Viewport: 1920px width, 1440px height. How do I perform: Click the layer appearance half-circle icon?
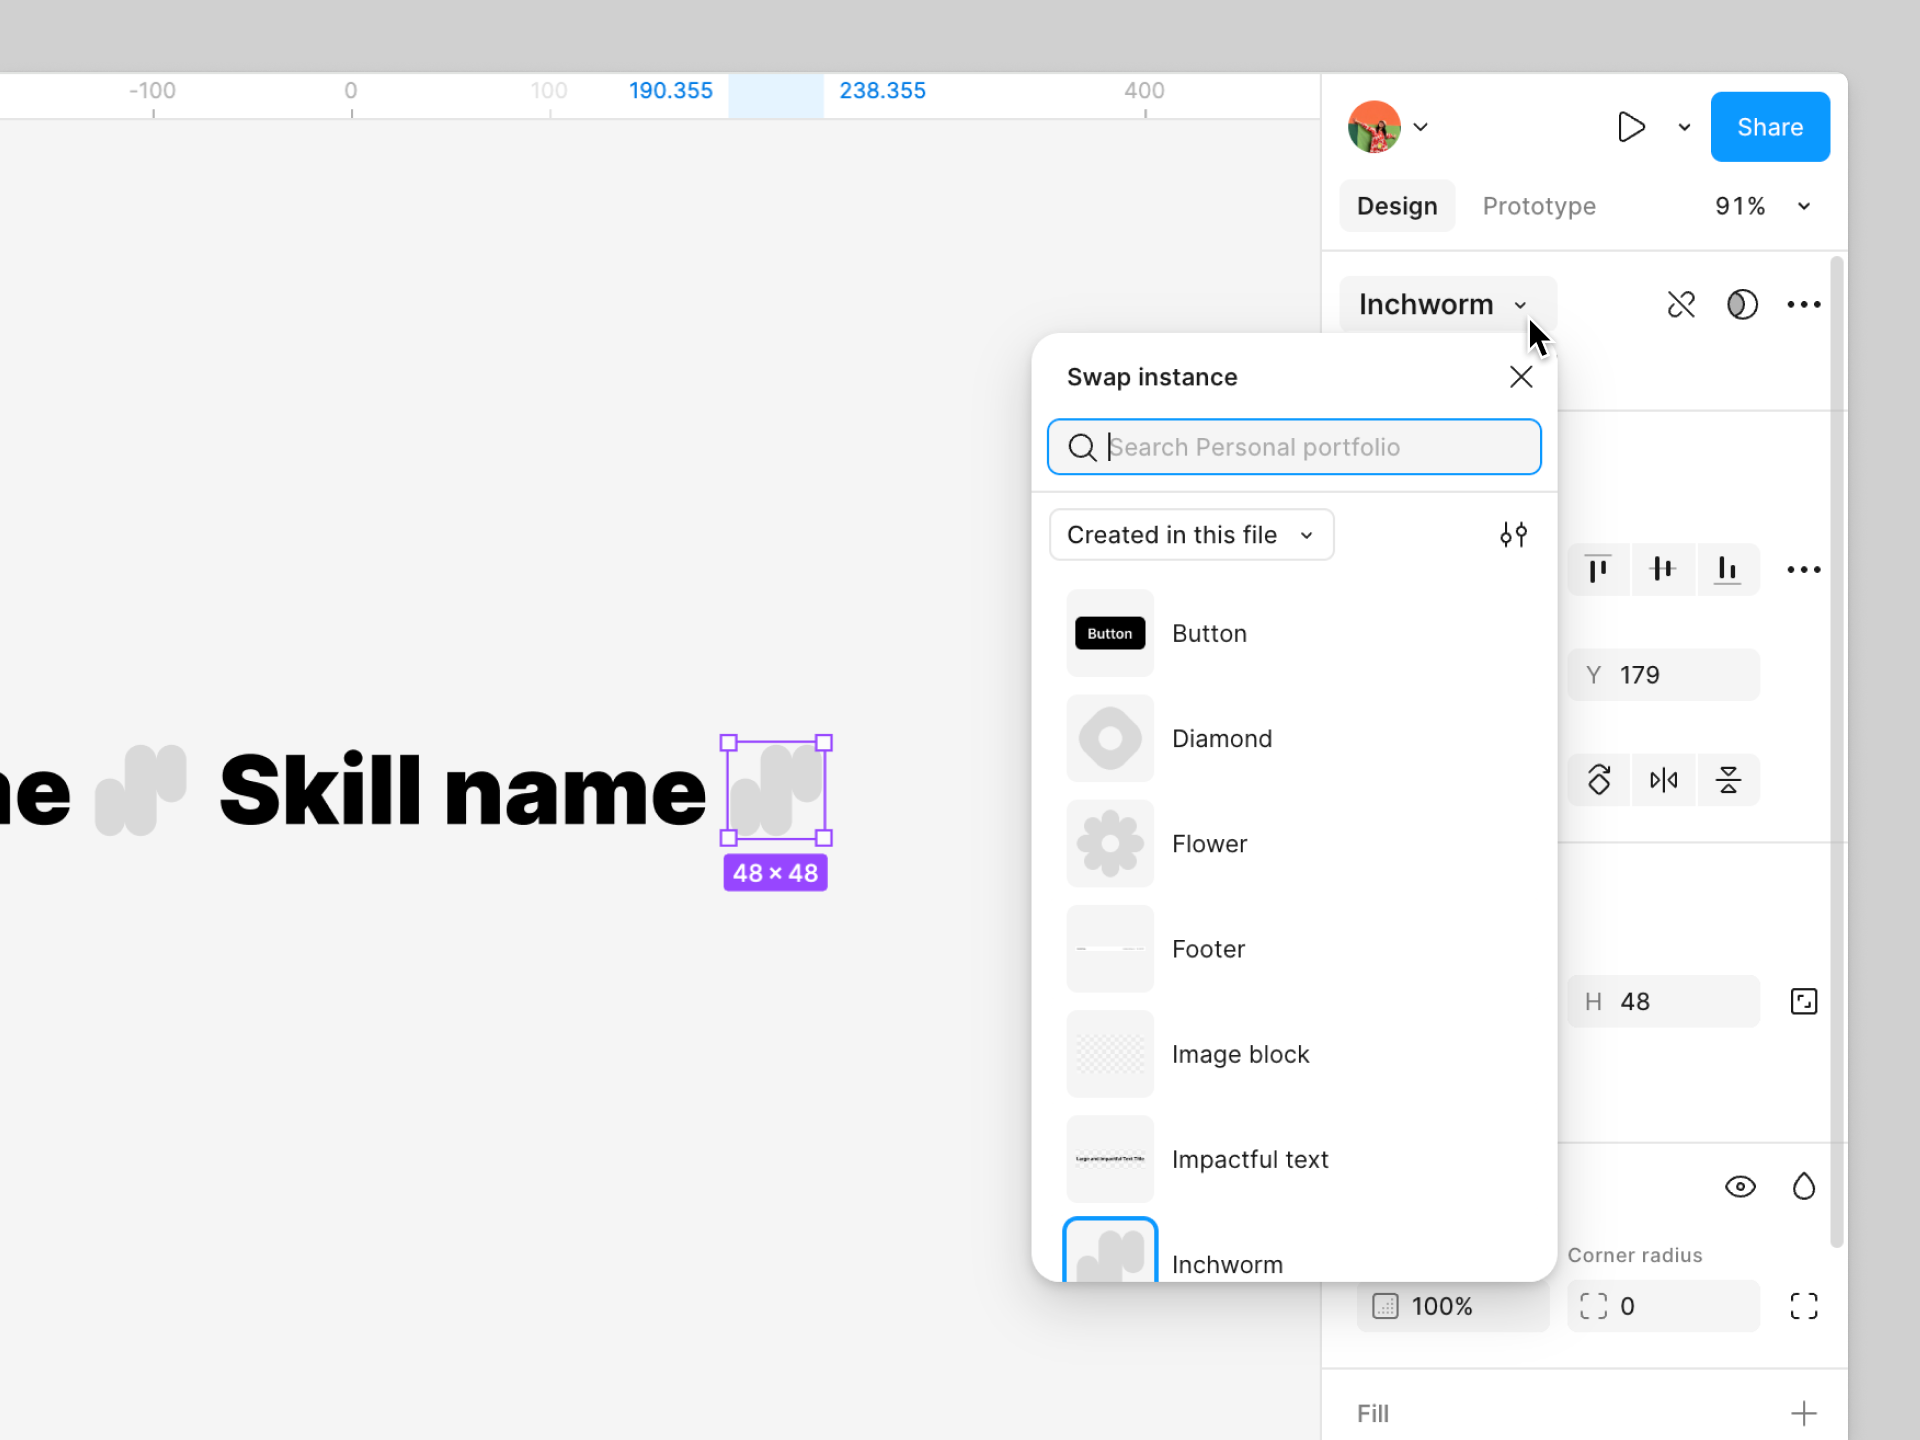[x=1742, y=304]
